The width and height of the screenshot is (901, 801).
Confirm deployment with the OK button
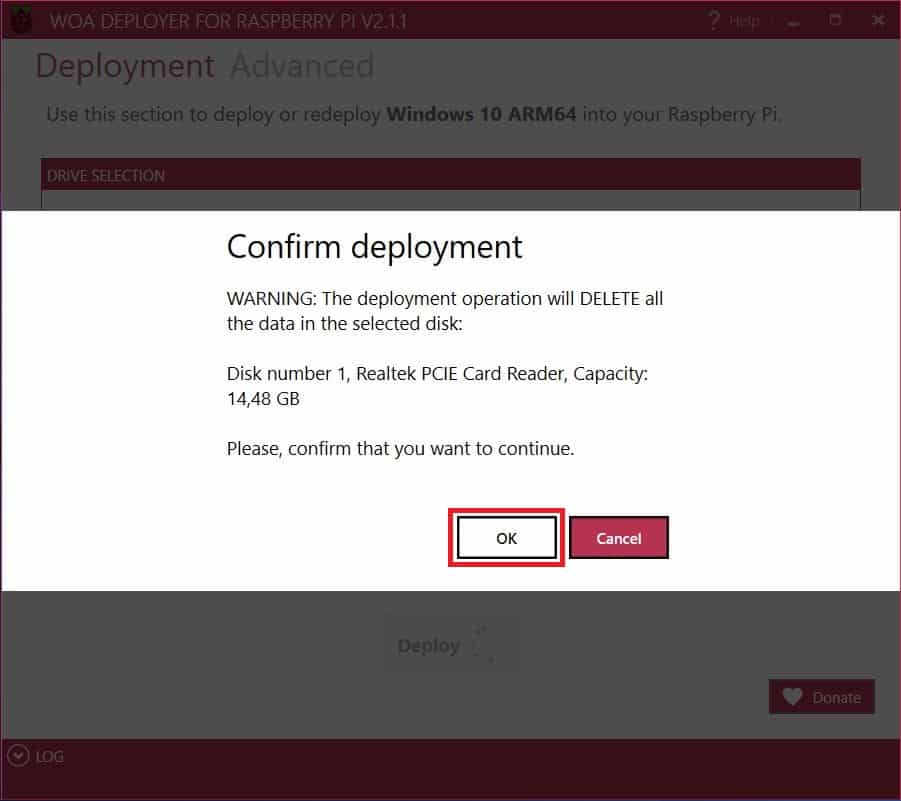(506, 537)
